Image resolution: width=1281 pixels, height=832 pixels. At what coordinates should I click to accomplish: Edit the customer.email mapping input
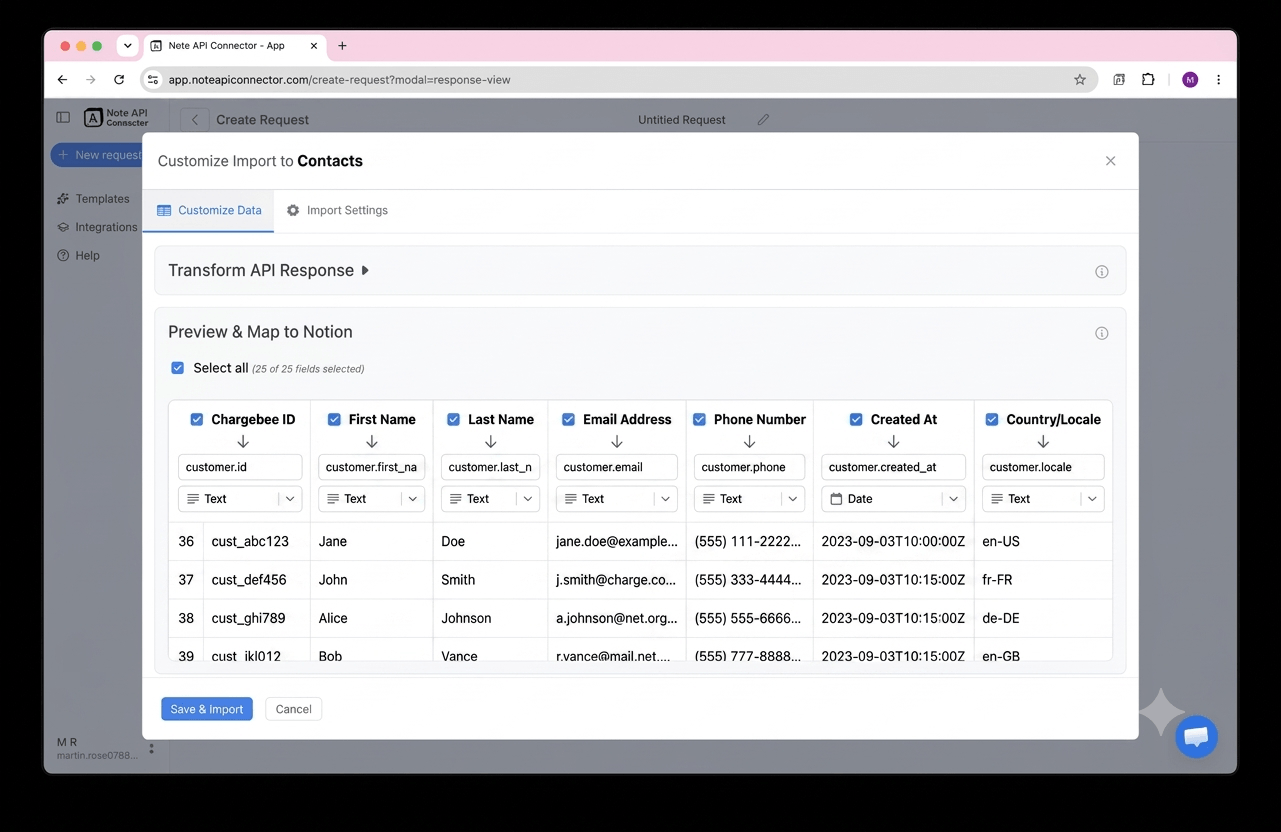[x=617, y=467]
